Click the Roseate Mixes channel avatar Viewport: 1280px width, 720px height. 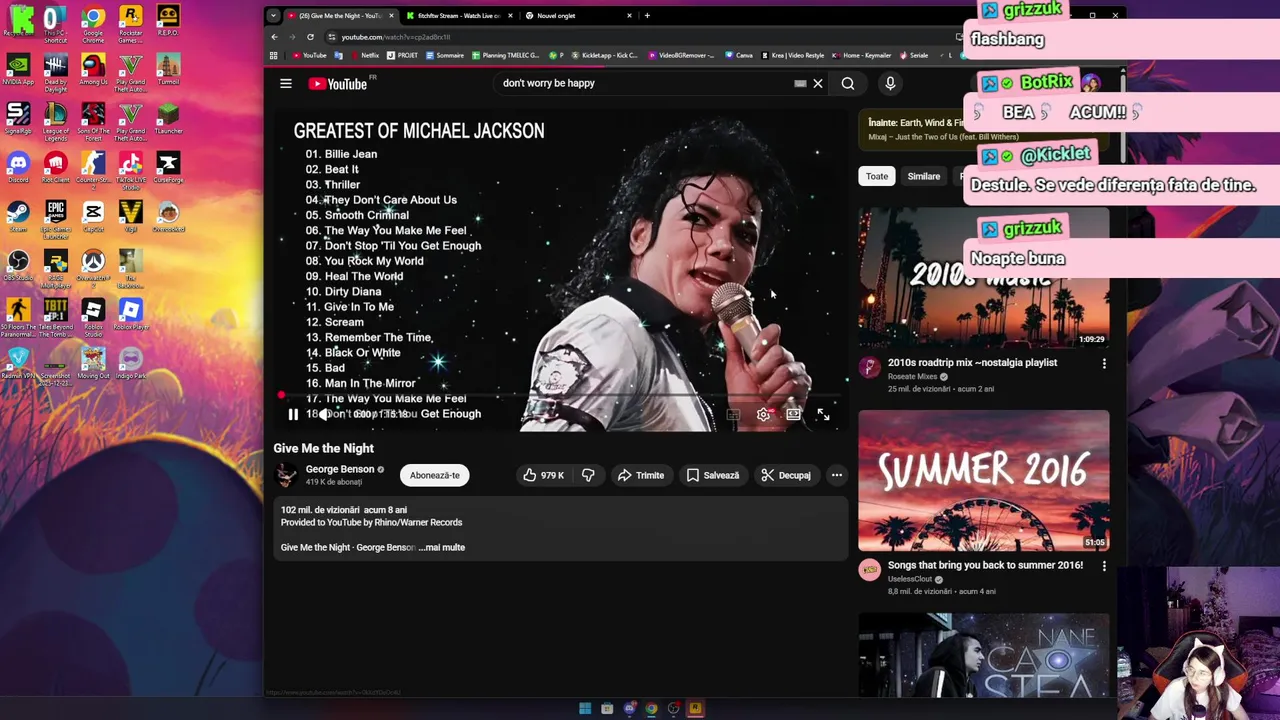[870, 368]
